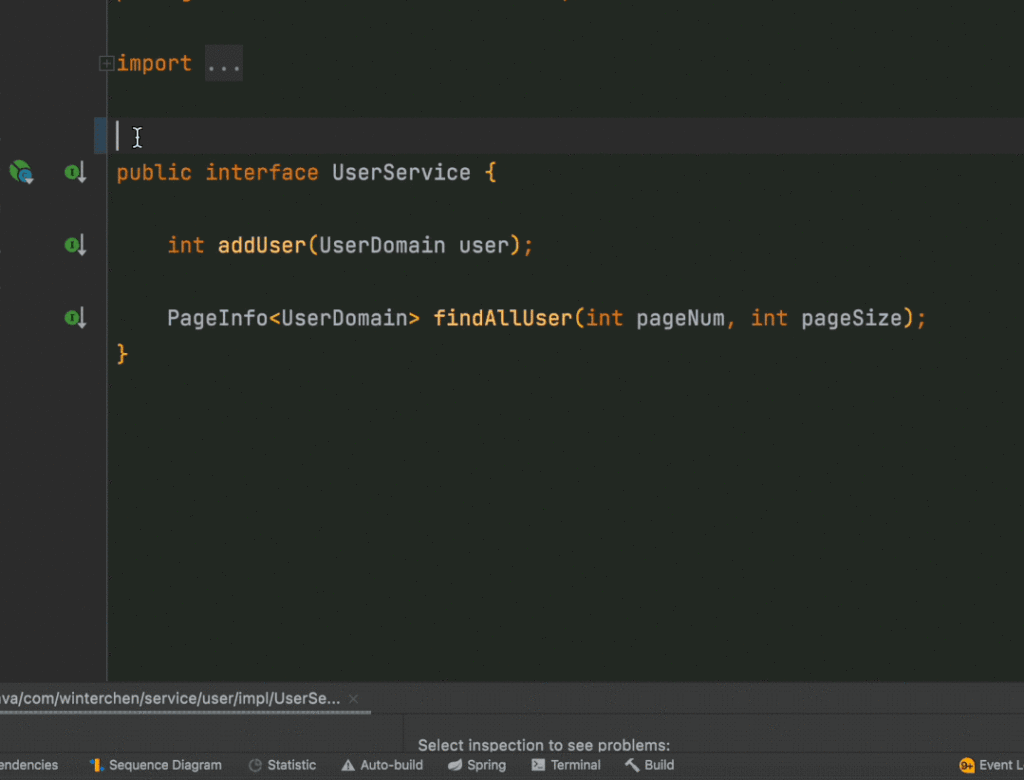Click the implemented-method arrow next to findAllUser

(74, 318)
